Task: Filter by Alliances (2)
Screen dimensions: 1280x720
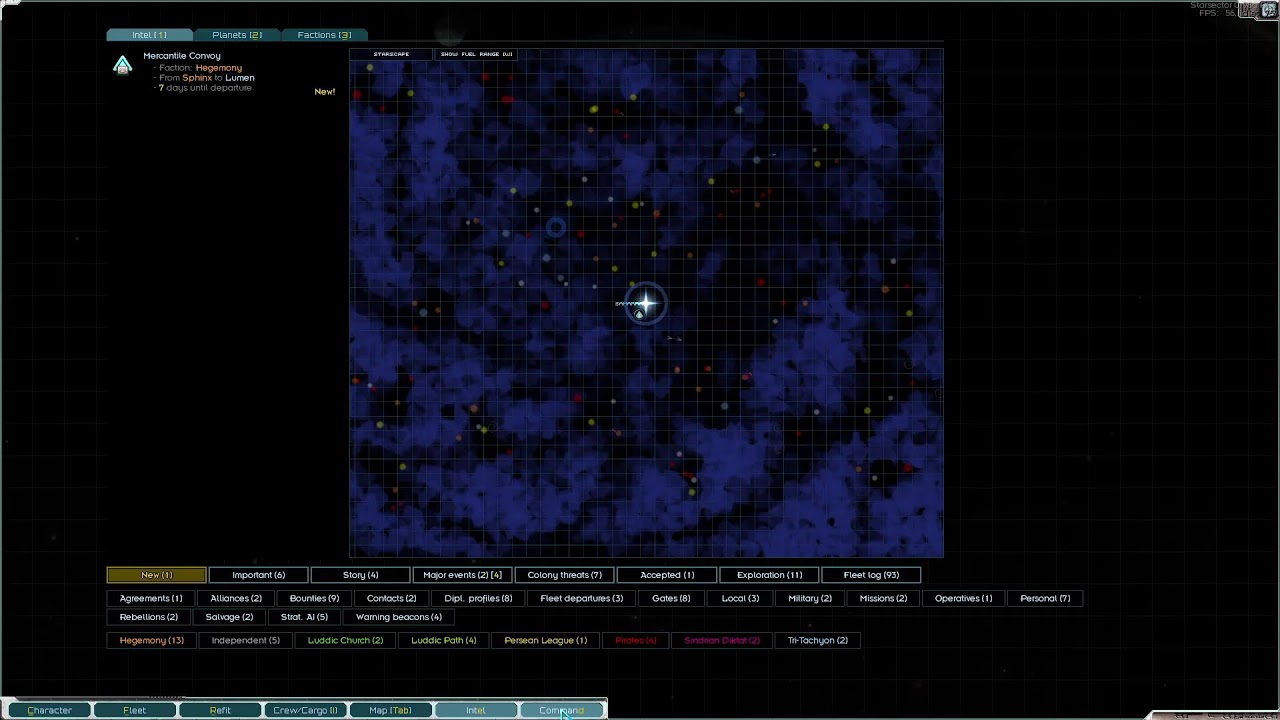Action: pyautogui.click(x=236, y=598)
